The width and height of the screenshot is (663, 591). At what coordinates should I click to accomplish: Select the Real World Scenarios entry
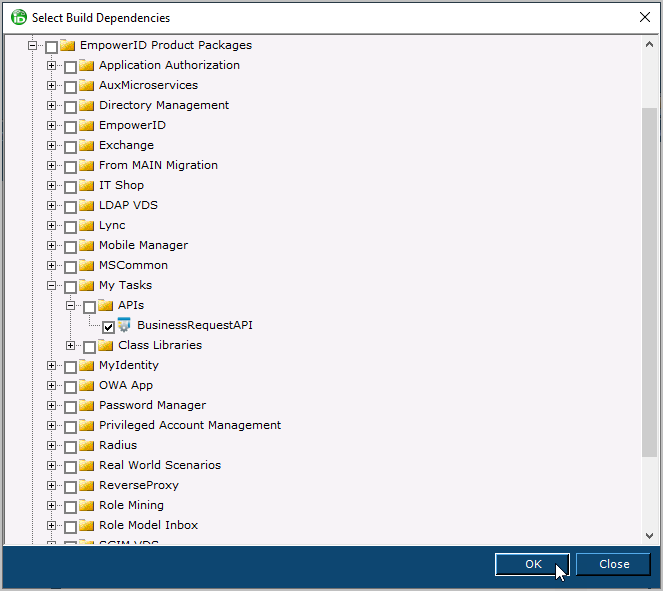tap(159, 465)
